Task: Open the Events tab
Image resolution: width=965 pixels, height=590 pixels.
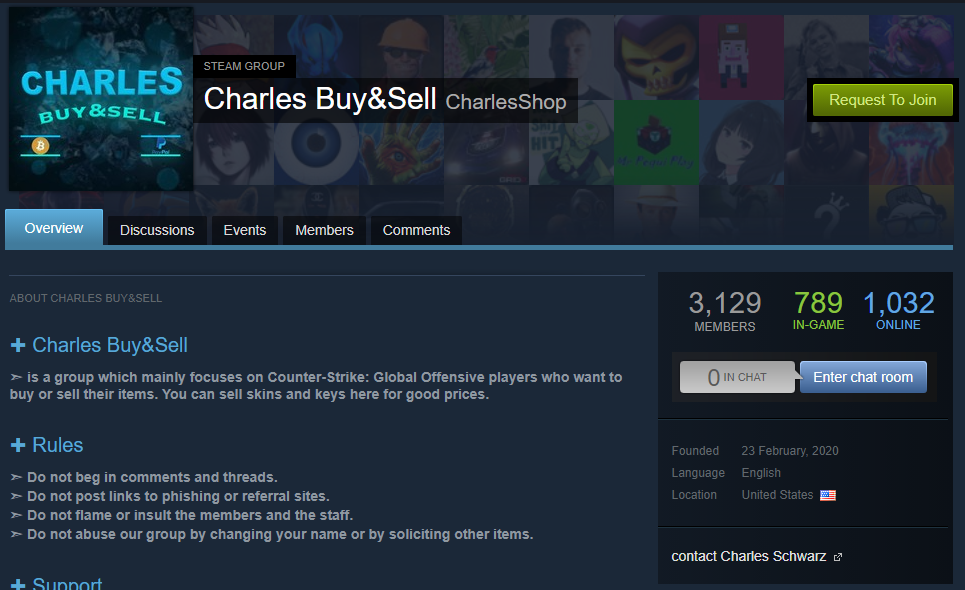Action: (x=244, y=230)
